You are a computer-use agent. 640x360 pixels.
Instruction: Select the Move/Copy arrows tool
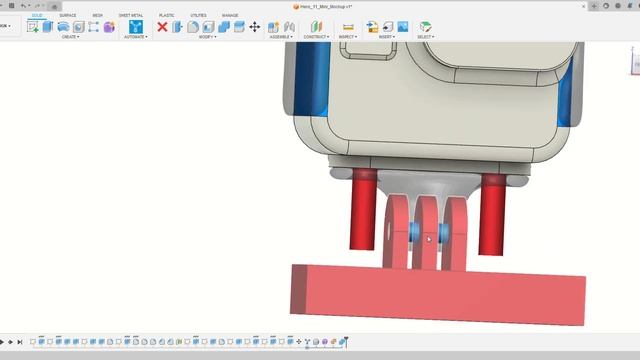pos(255,27)
